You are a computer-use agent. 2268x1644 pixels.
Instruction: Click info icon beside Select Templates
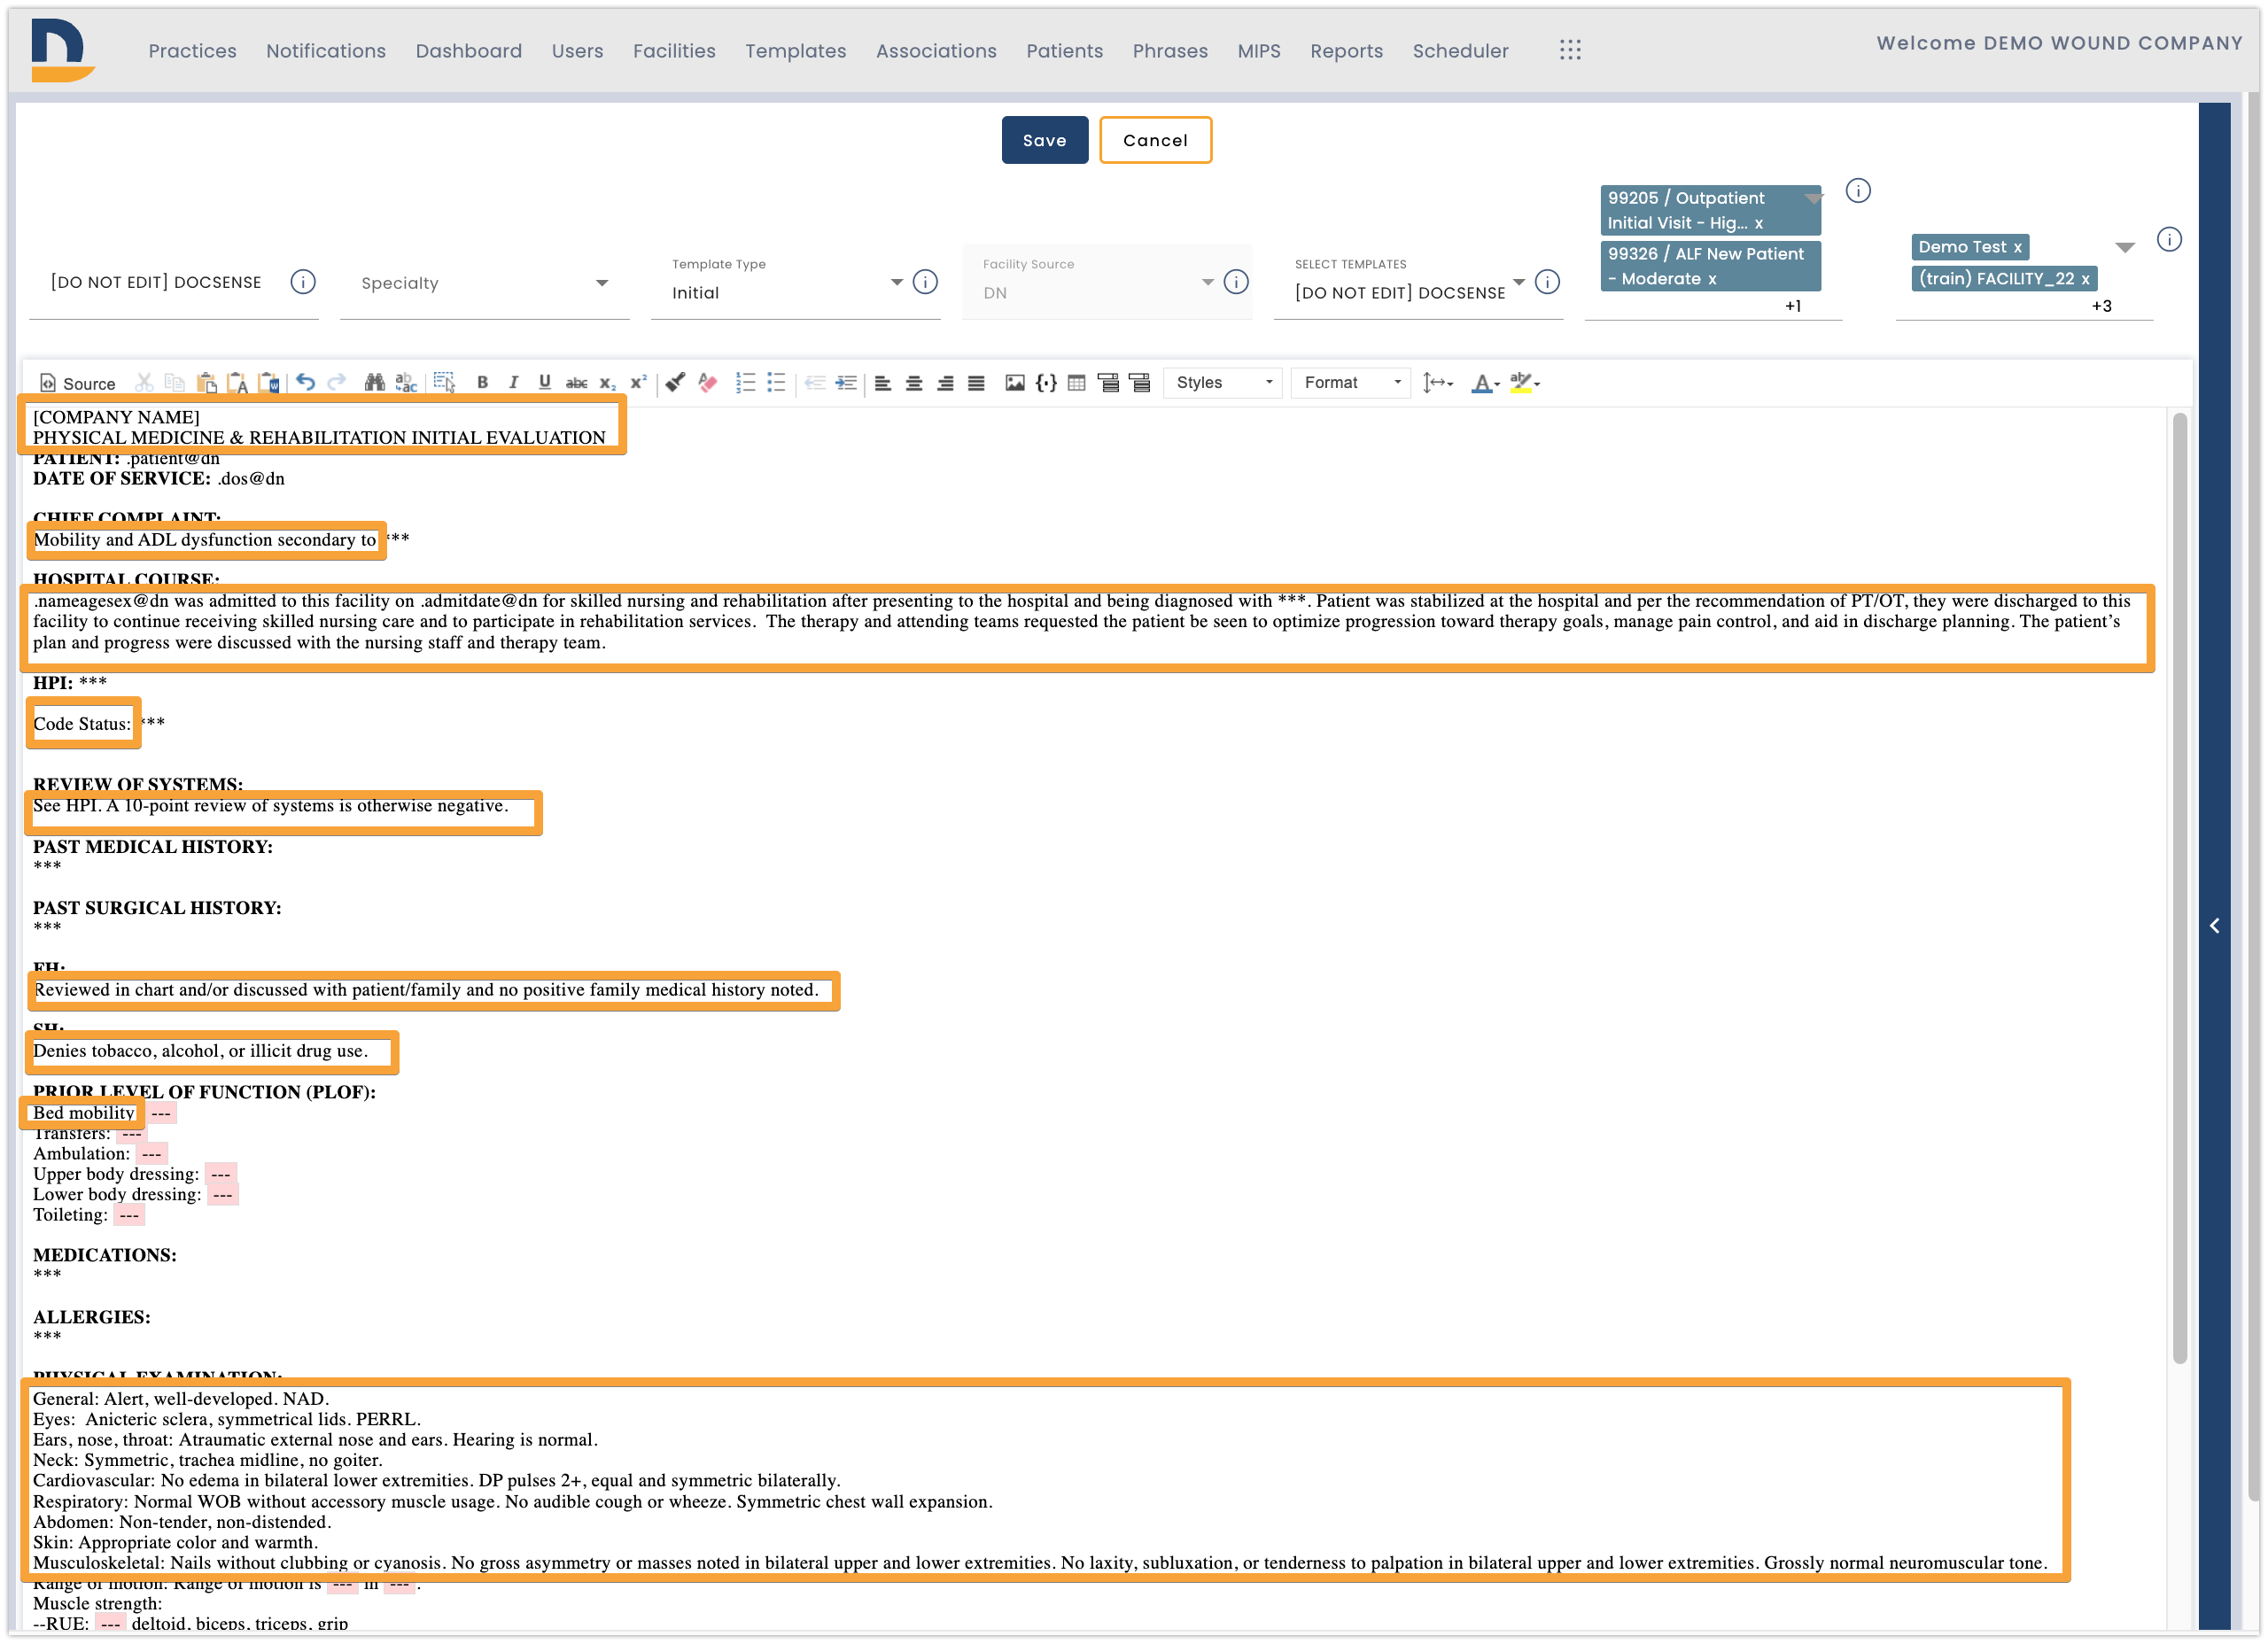[1548, 282]
